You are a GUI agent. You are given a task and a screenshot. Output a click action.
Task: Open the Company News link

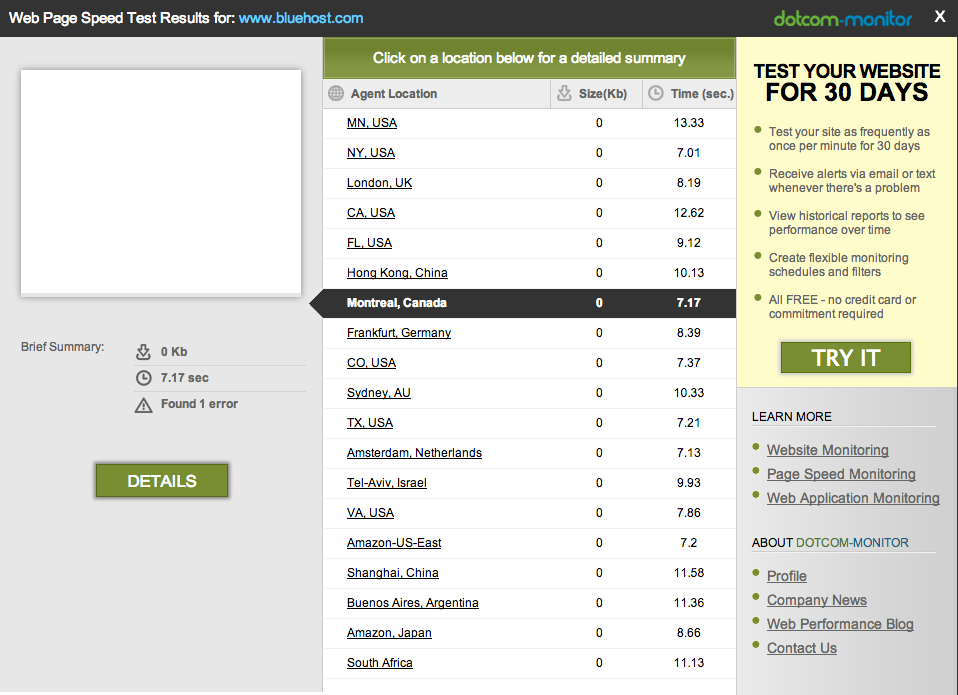coord(817,600)
